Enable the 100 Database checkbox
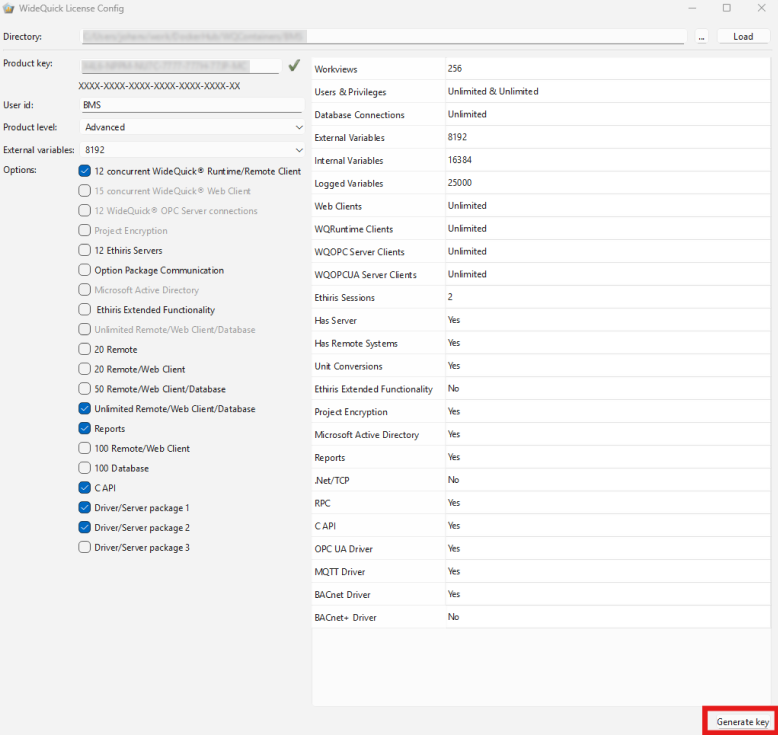778x735 pixels. [84, 468]
